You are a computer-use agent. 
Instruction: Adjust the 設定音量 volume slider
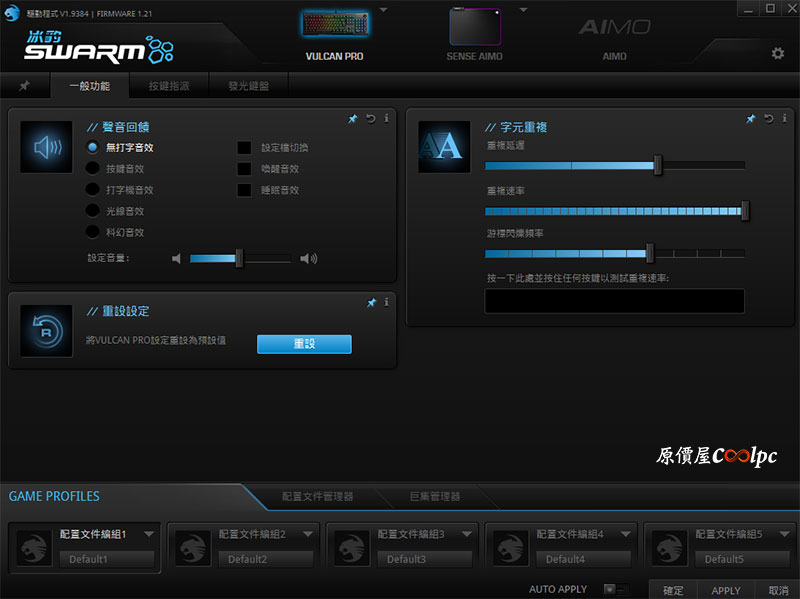pos(240,259)
